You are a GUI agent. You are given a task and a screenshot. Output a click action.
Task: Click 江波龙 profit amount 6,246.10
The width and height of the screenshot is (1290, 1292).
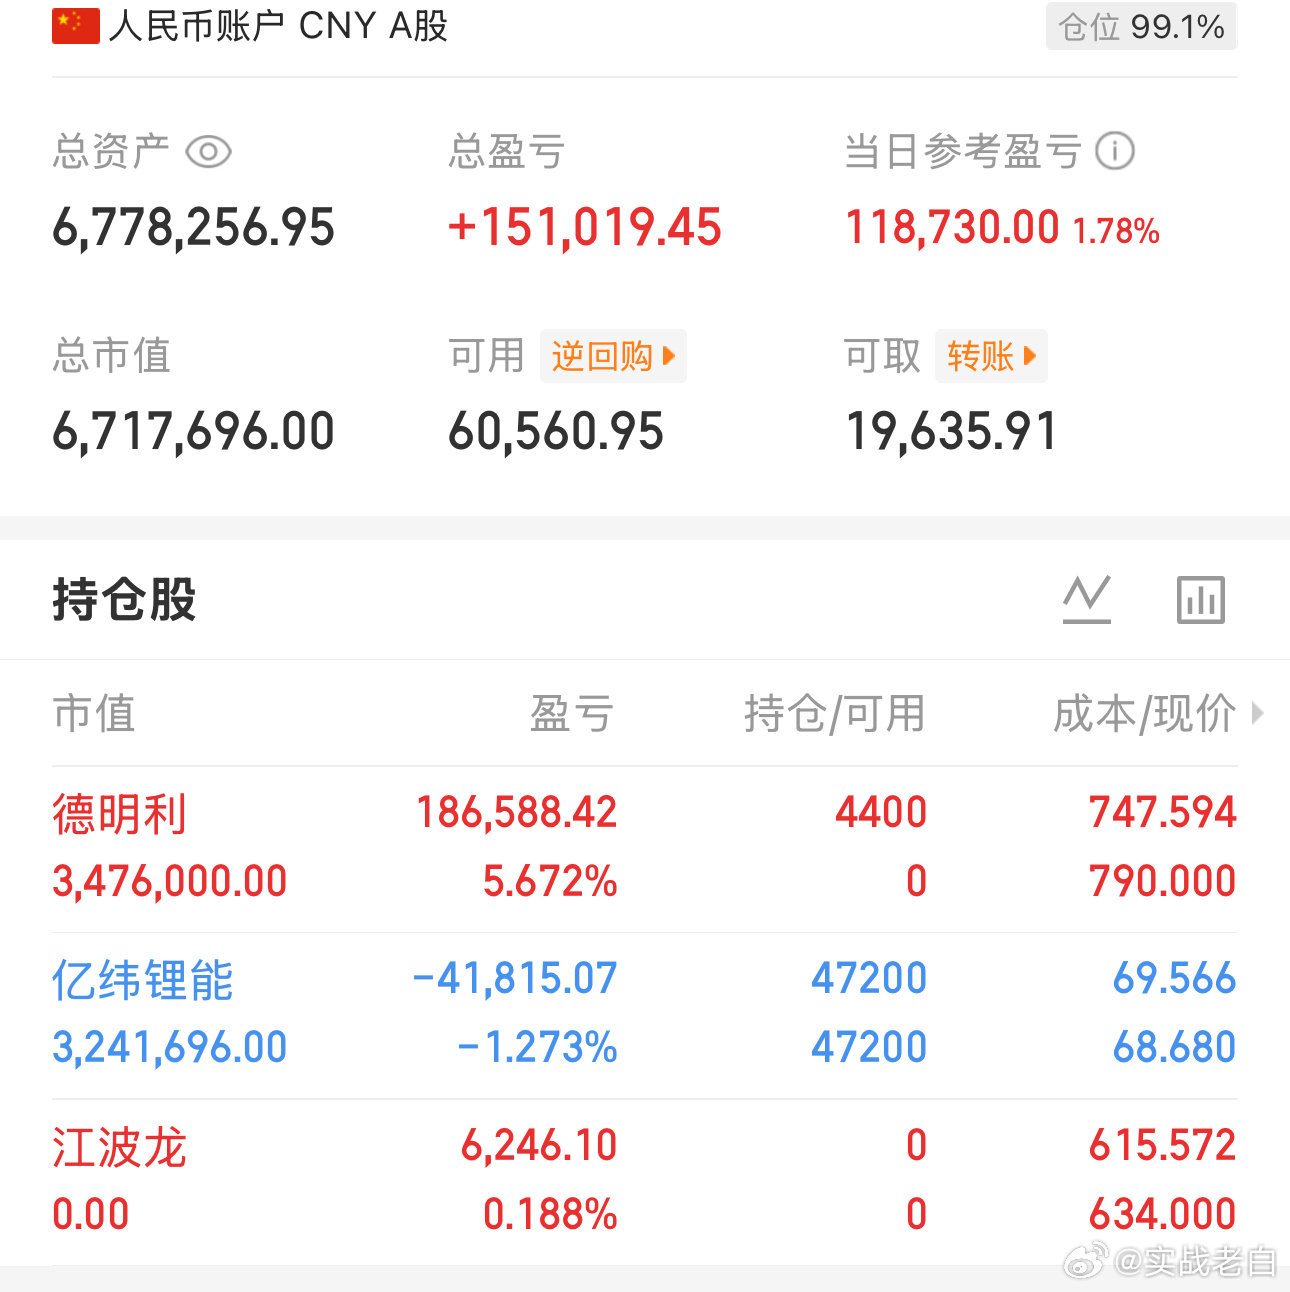(x=539, y=1145)
